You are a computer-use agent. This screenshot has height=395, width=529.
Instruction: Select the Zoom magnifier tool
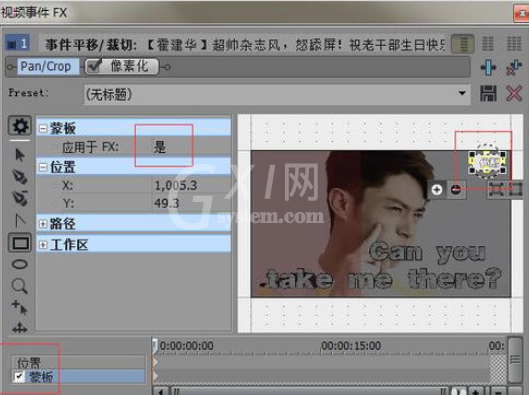[x=20, y=286]
